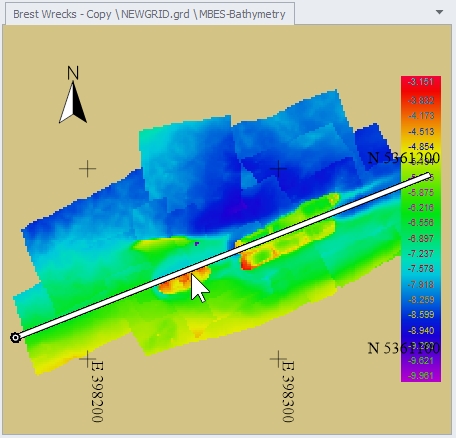Click the white profile line across the wreck
The image size is (456, 438).
pos(222,257)
